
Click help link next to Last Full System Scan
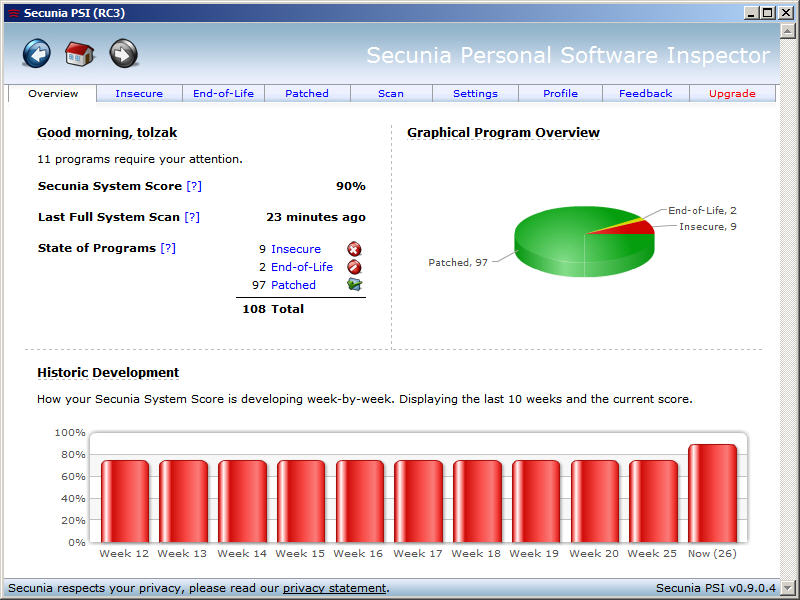point(192,217)
